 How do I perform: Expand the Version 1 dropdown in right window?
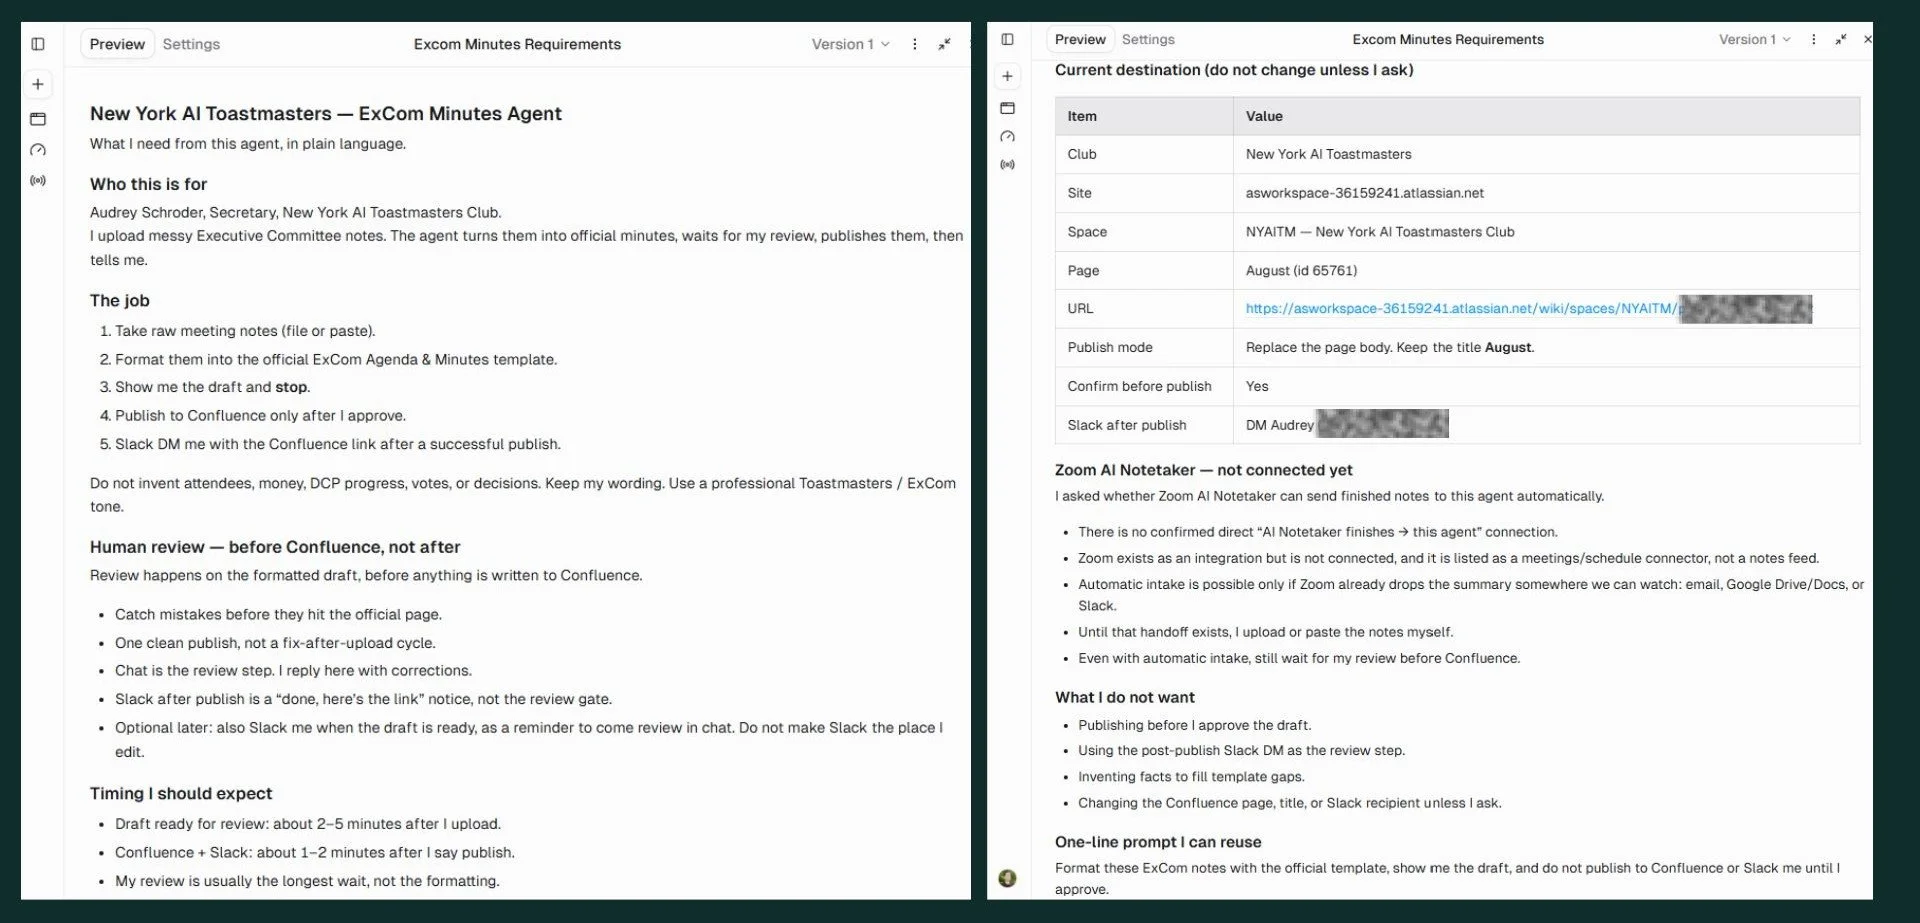click(1755, 40)
